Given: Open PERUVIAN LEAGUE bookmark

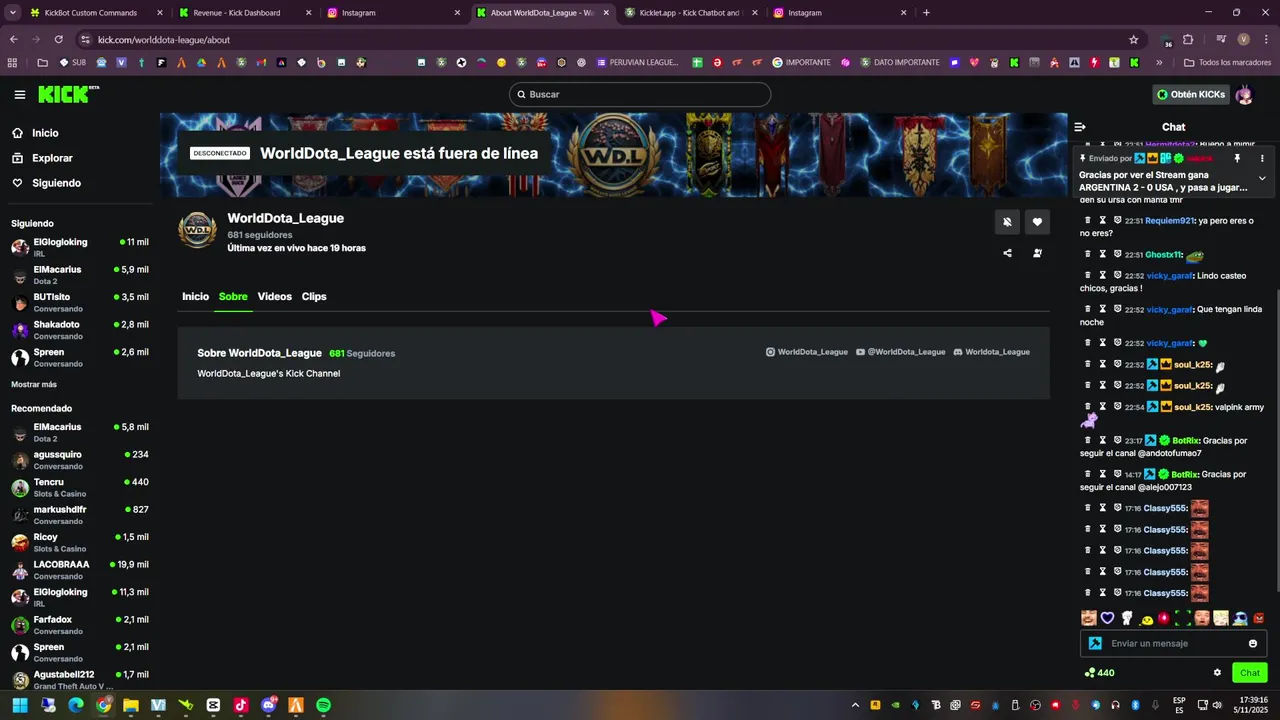Looking at the screenshot, I should (x=637, y=62).
